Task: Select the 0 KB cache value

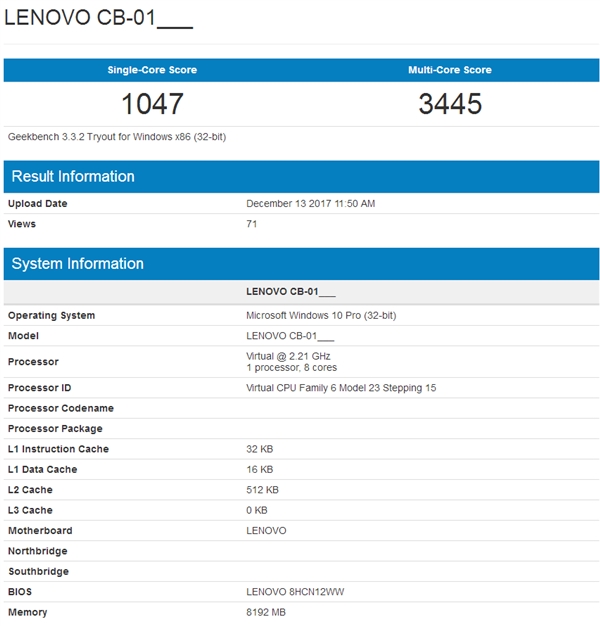Action: tap(257, 510)
